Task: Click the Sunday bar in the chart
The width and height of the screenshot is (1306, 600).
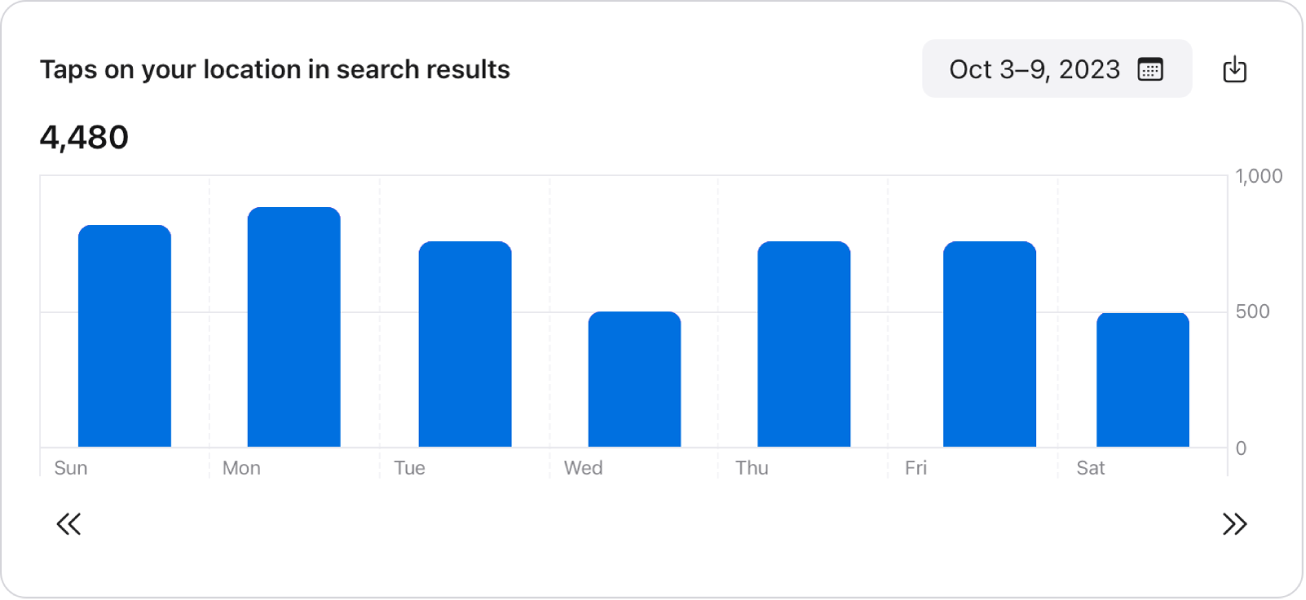Action: pyautogui.click(x=124, y=335)
